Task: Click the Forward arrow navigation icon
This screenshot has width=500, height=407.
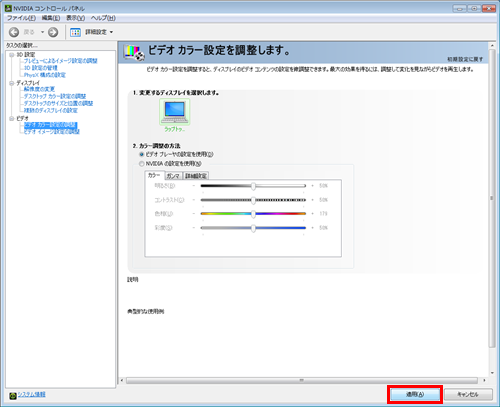Action: pos(53,32)
